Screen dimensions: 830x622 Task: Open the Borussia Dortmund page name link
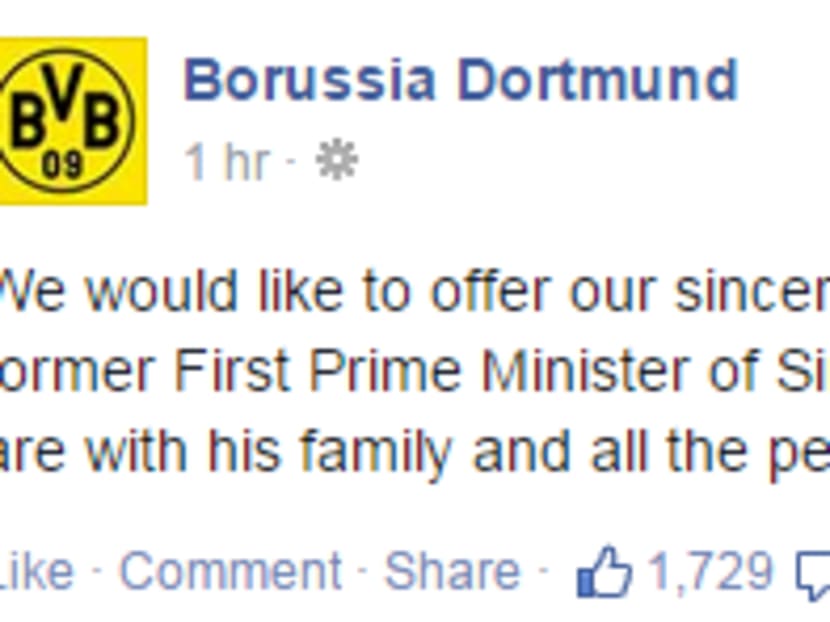(460, 80)
